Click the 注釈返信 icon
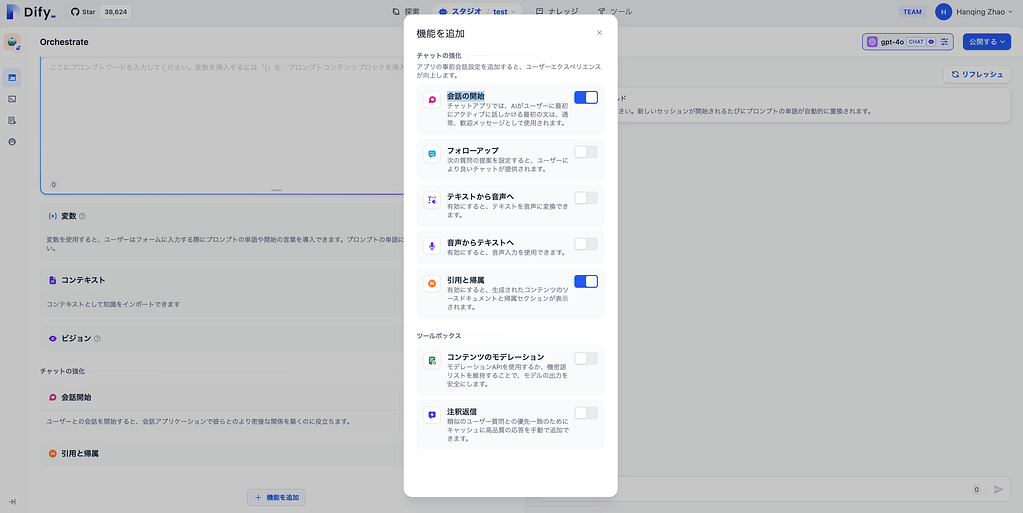1023x513 pixels. [432, 414]
